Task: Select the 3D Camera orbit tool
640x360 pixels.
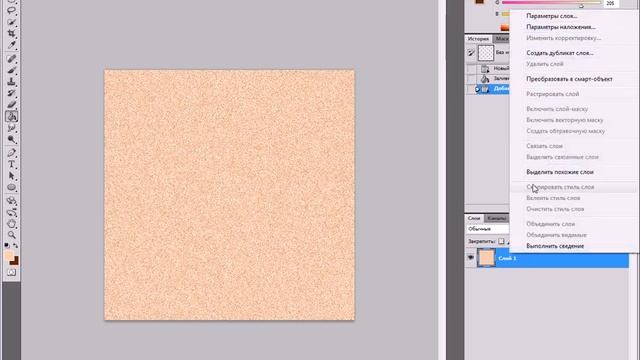Action: 11,212
